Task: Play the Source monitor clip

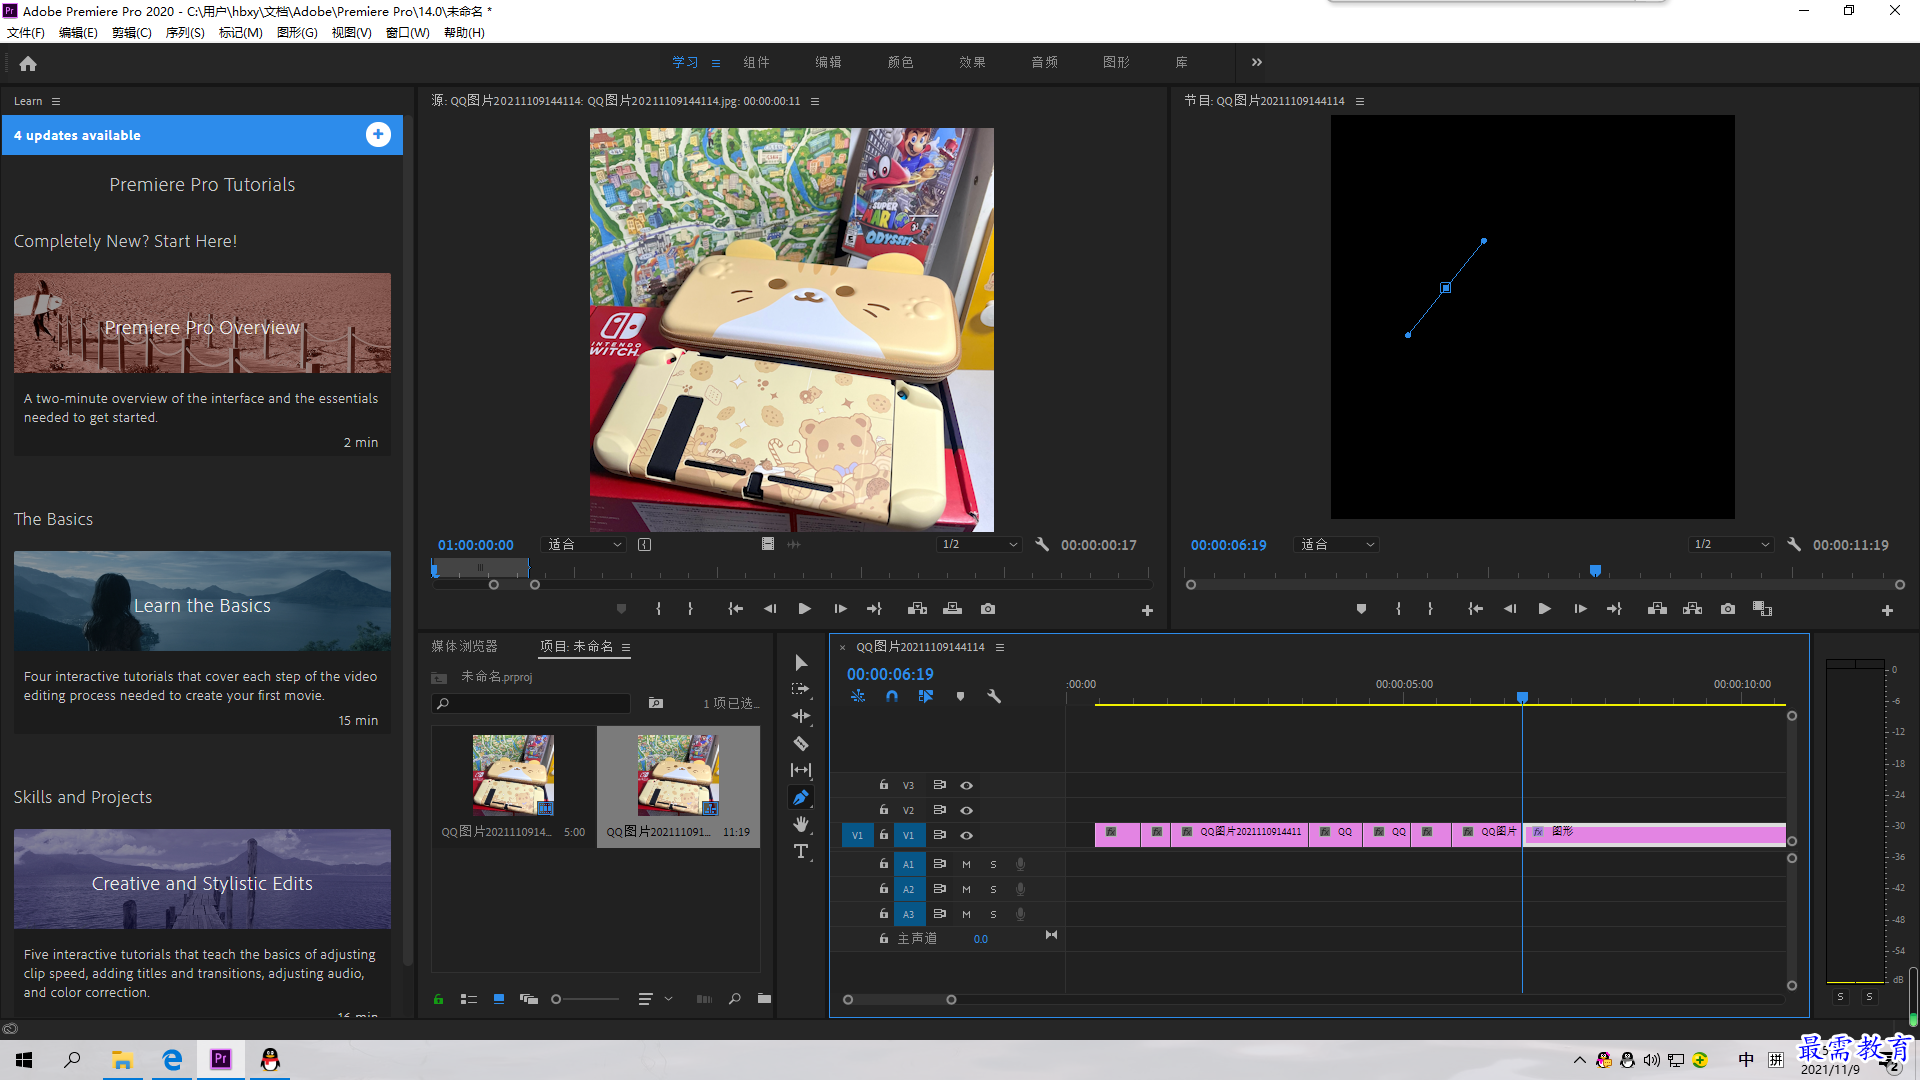Action: click(x=804, y=609)
